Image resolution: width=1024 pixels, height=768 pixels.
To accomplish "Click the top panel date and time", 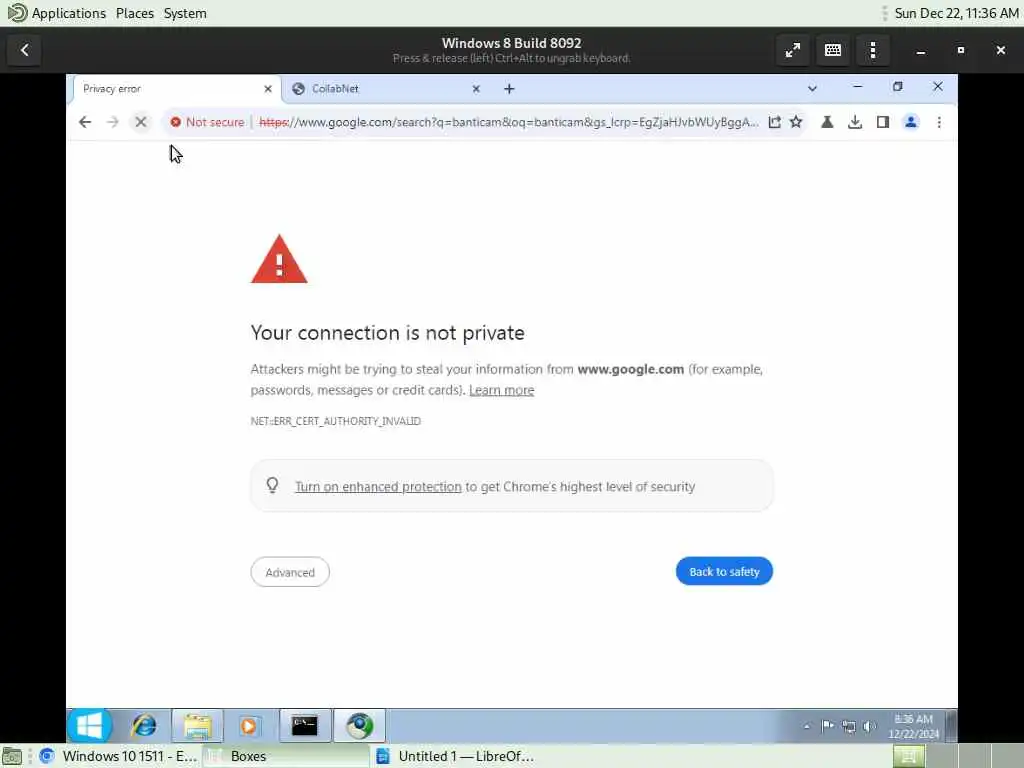I will 956,13.
